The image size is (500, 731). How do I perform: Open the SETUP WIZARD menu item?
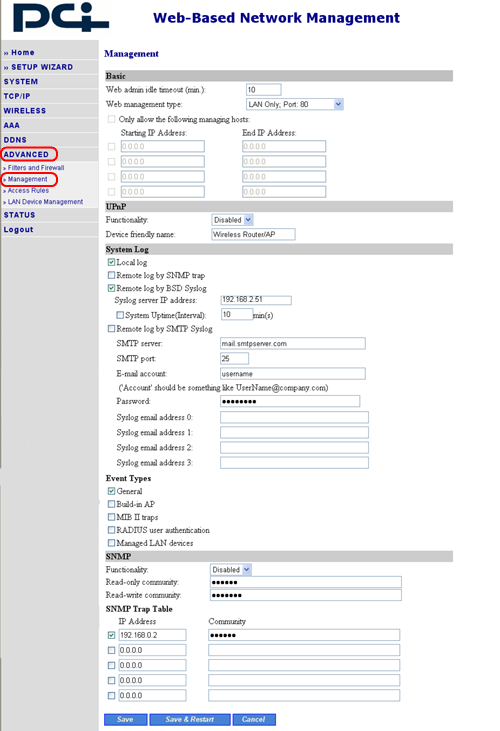(42, 67)
